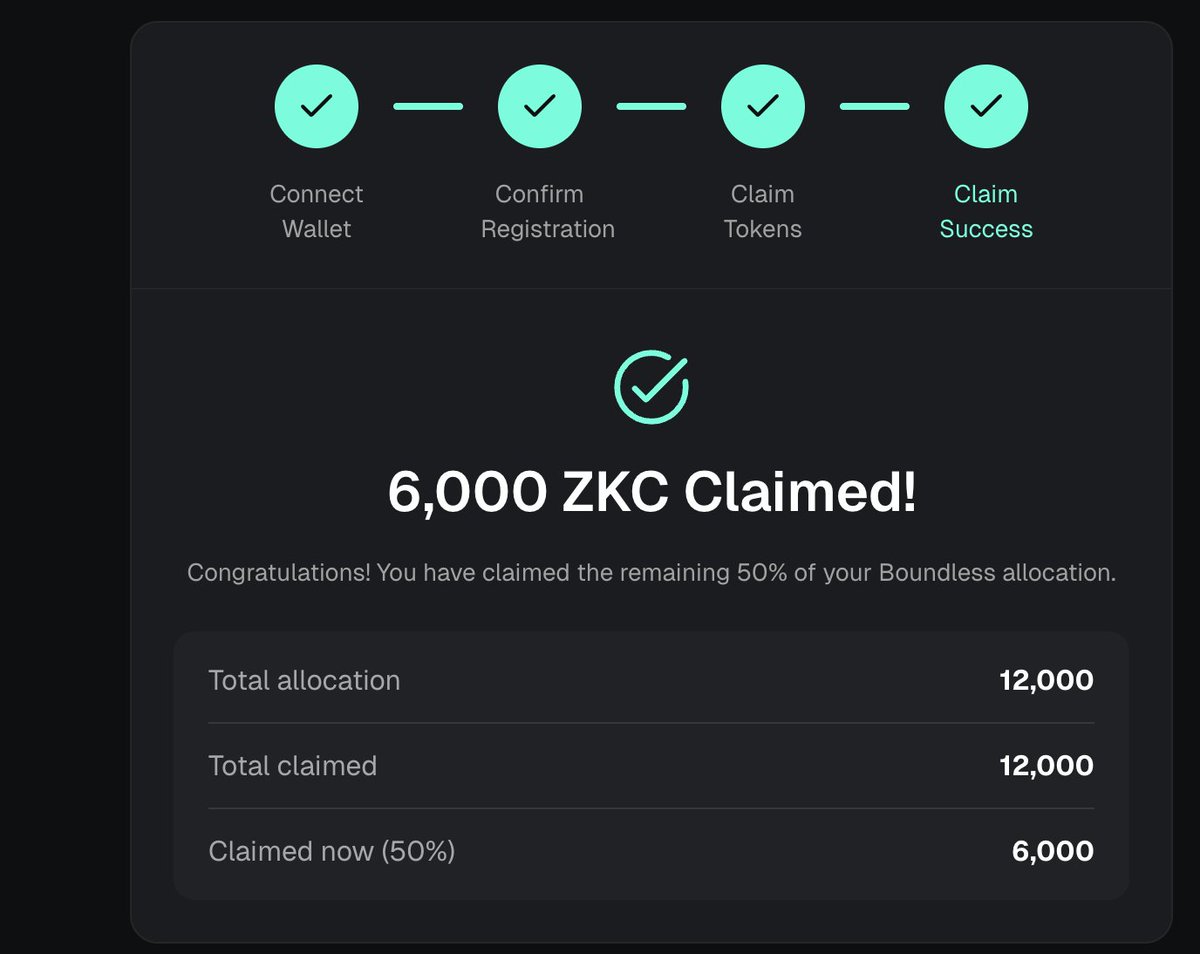Image resolution: width=1200 pixels, height=954 pixels.
Task: Select the Claim Tokens step label
Action: click(762, 211)
